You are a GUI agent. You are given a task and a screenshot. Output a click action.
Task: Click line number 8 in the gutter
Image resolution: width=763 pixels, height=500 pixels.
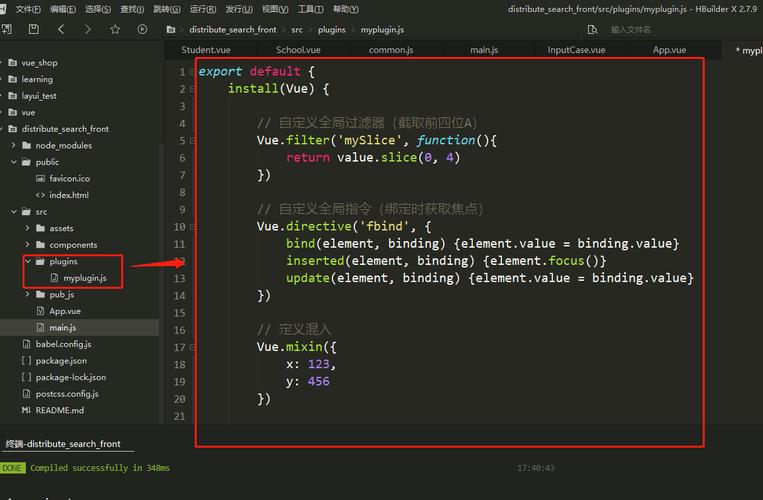click(182, 193)
